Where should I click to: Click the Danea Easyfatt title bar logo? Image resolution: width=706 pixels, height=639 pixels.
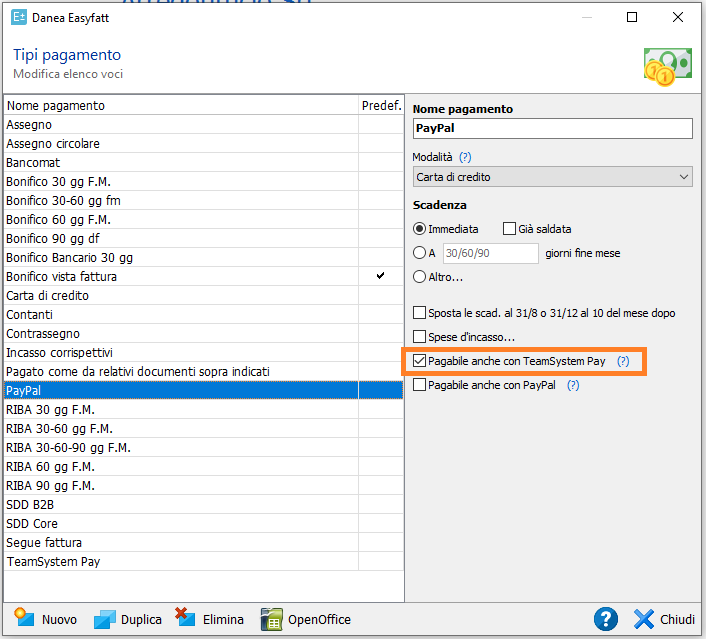[x=19, y=18]
